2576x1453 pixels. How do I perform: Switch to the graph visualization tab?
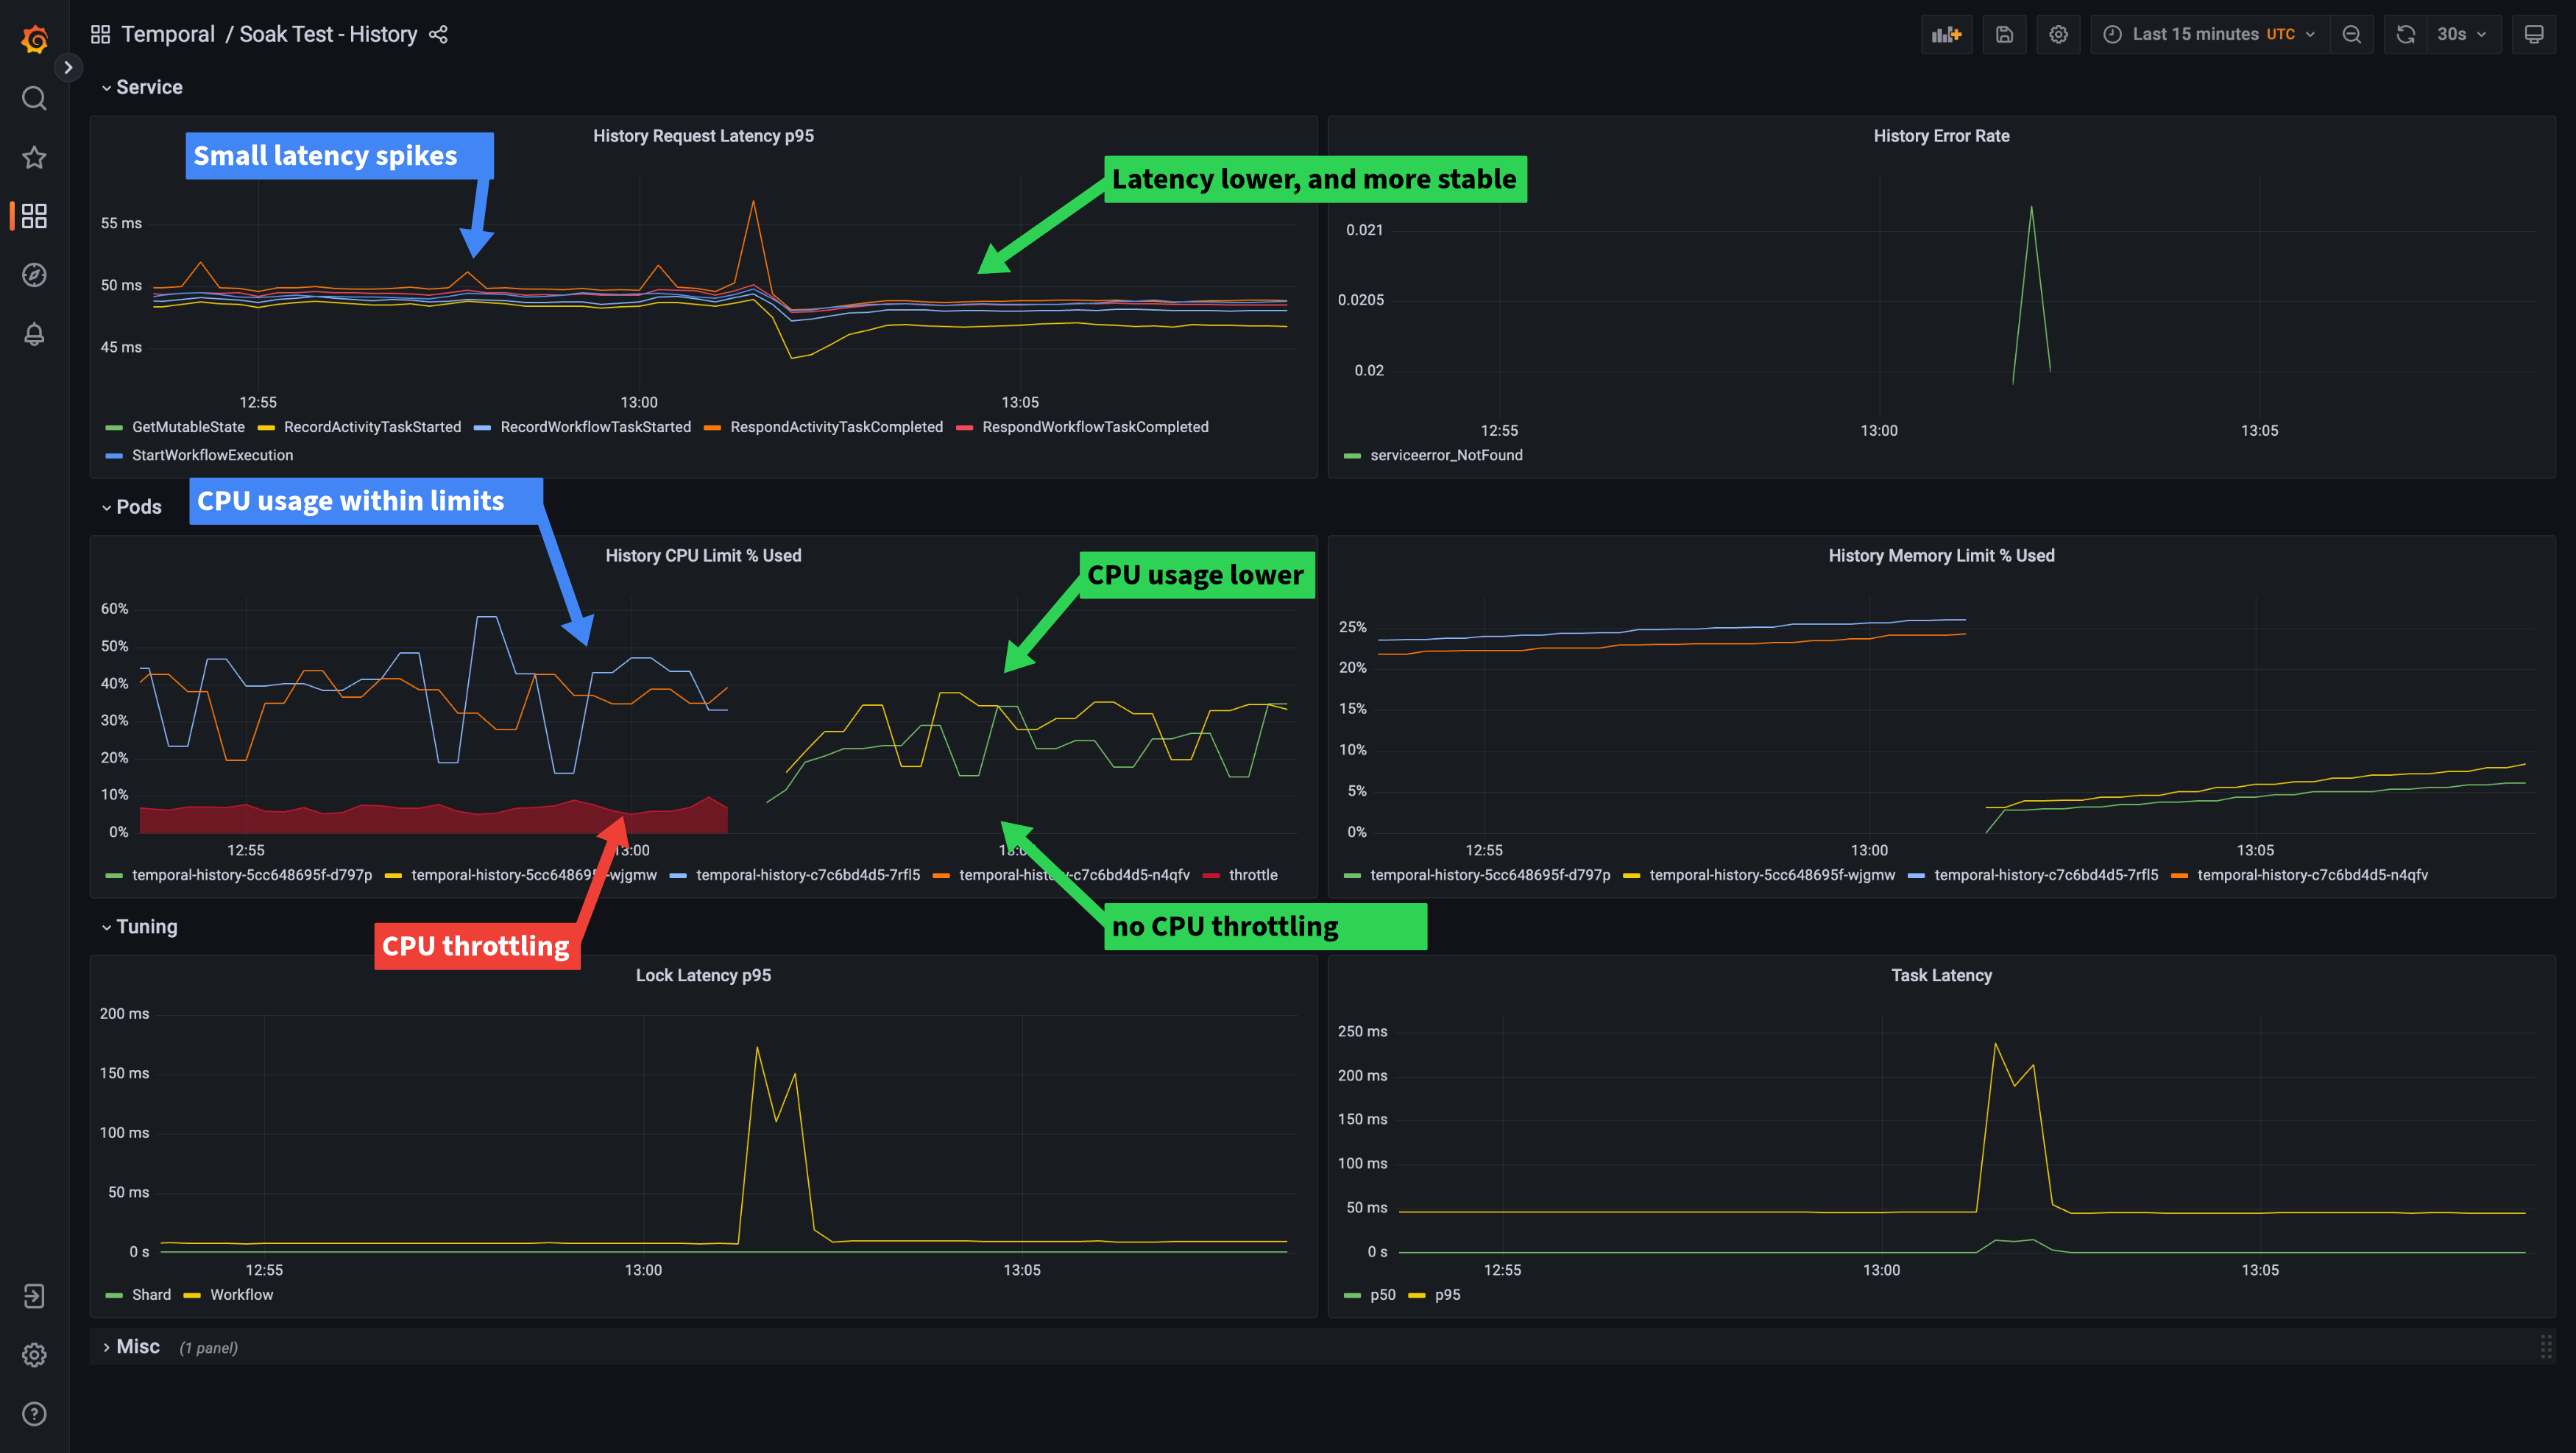point(1946,34)
